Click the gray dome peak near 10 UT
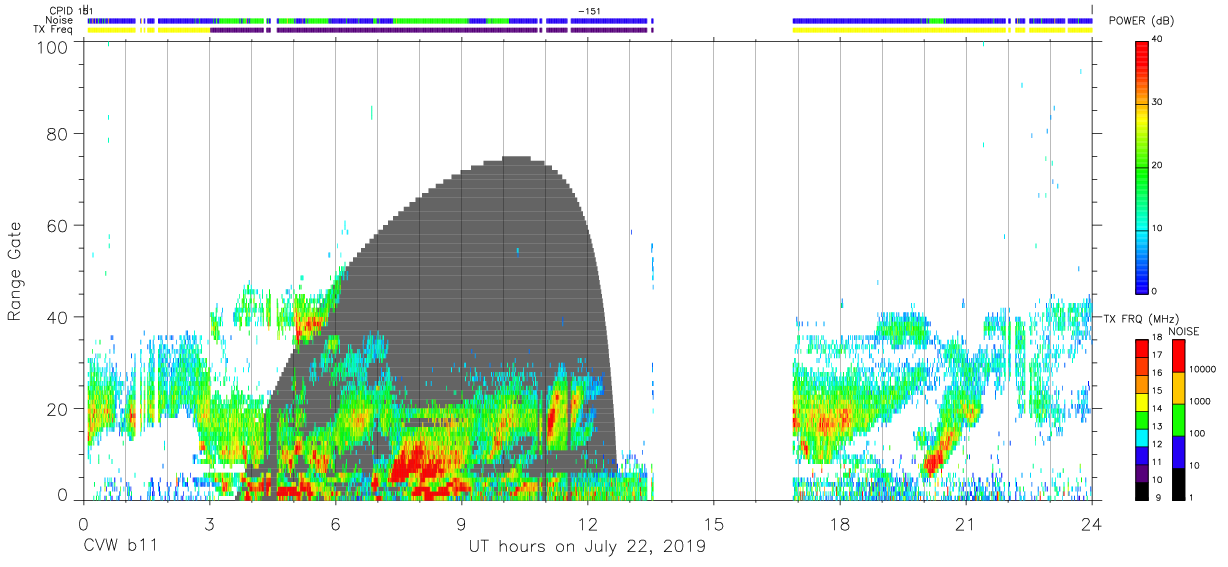 [516, 160]
